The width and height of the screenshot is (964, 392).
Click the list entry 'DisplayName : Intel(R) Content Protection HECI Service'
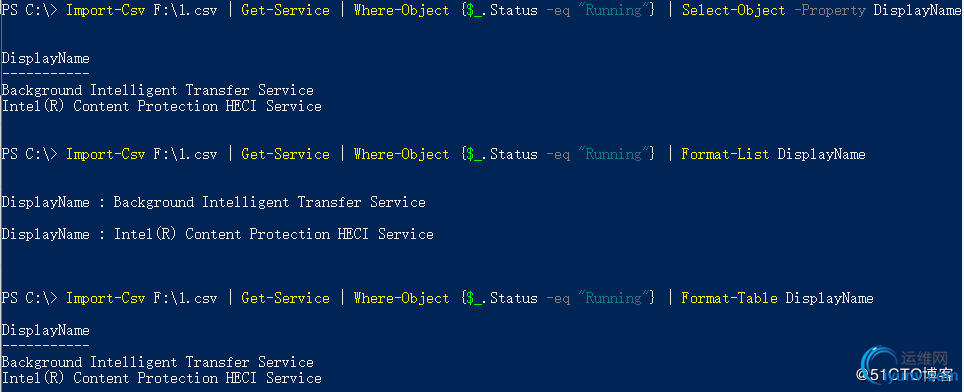point(217,234)
